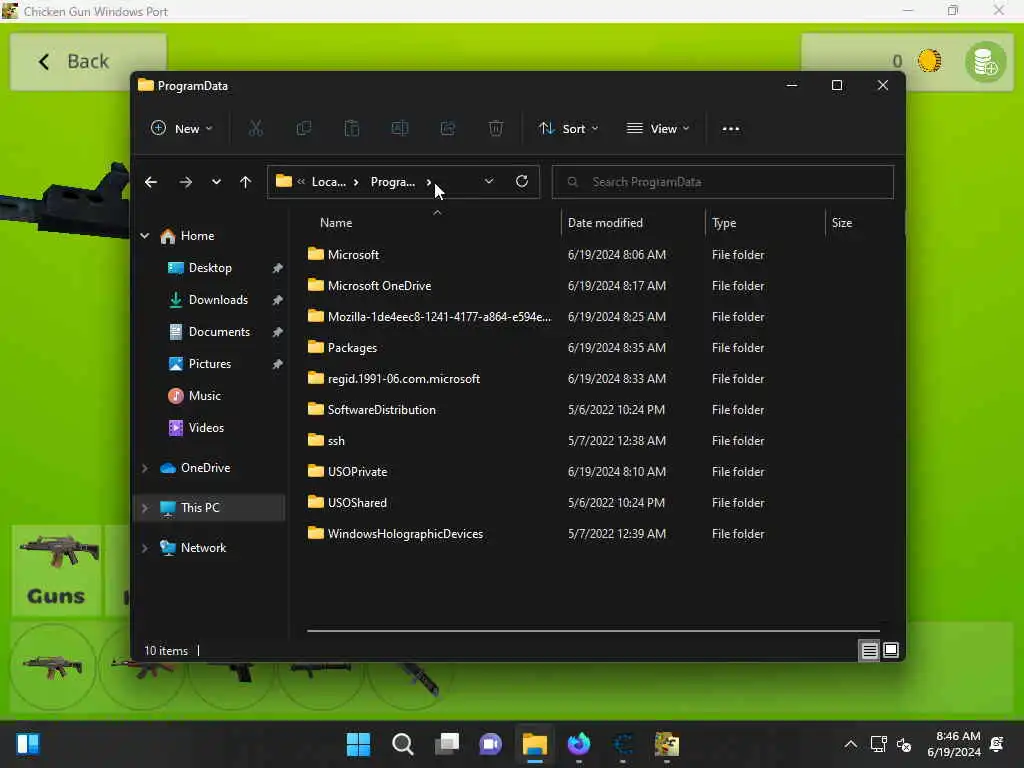Collapse the Home tree node
The height and width of the screenshot is (768, 1024).
[145, 236]
